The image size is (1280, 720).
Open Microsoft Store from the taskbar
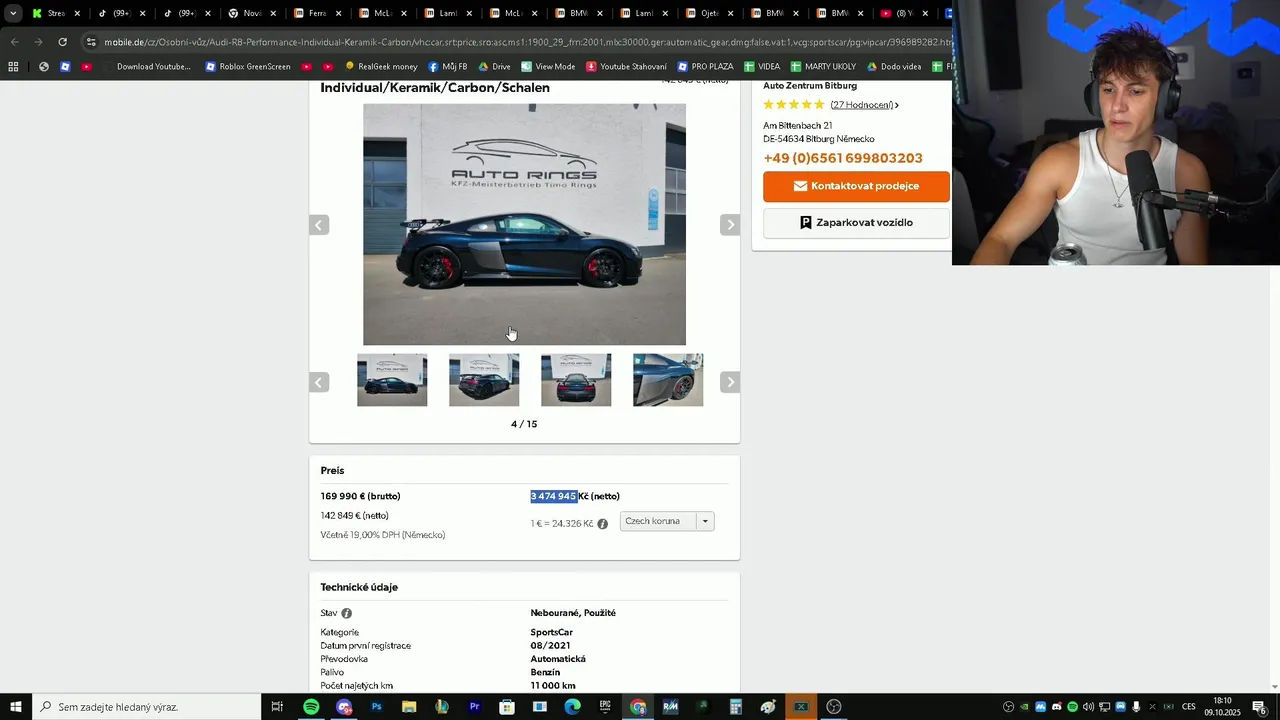pyautogui.click(x=507, y=707)
